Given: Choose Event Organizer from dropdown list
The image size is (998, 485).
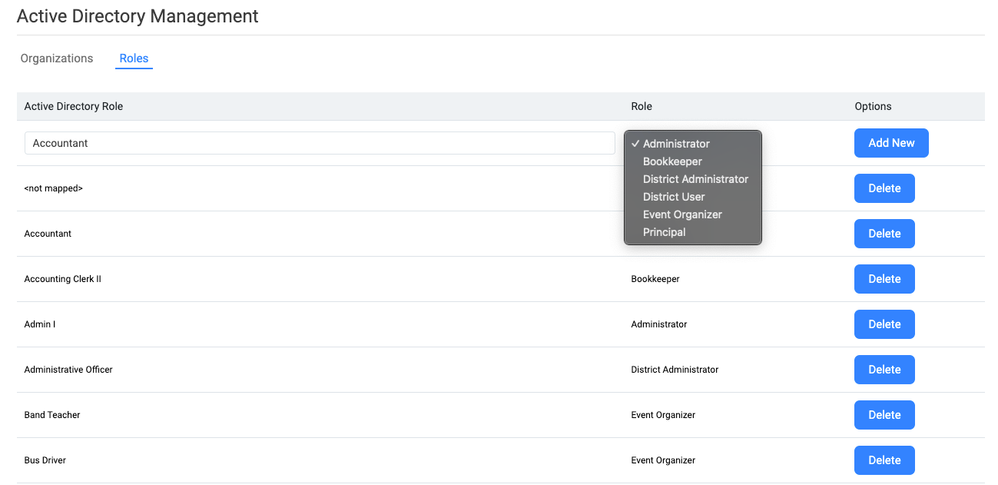Looking at the screenshot, I should 682,214.
